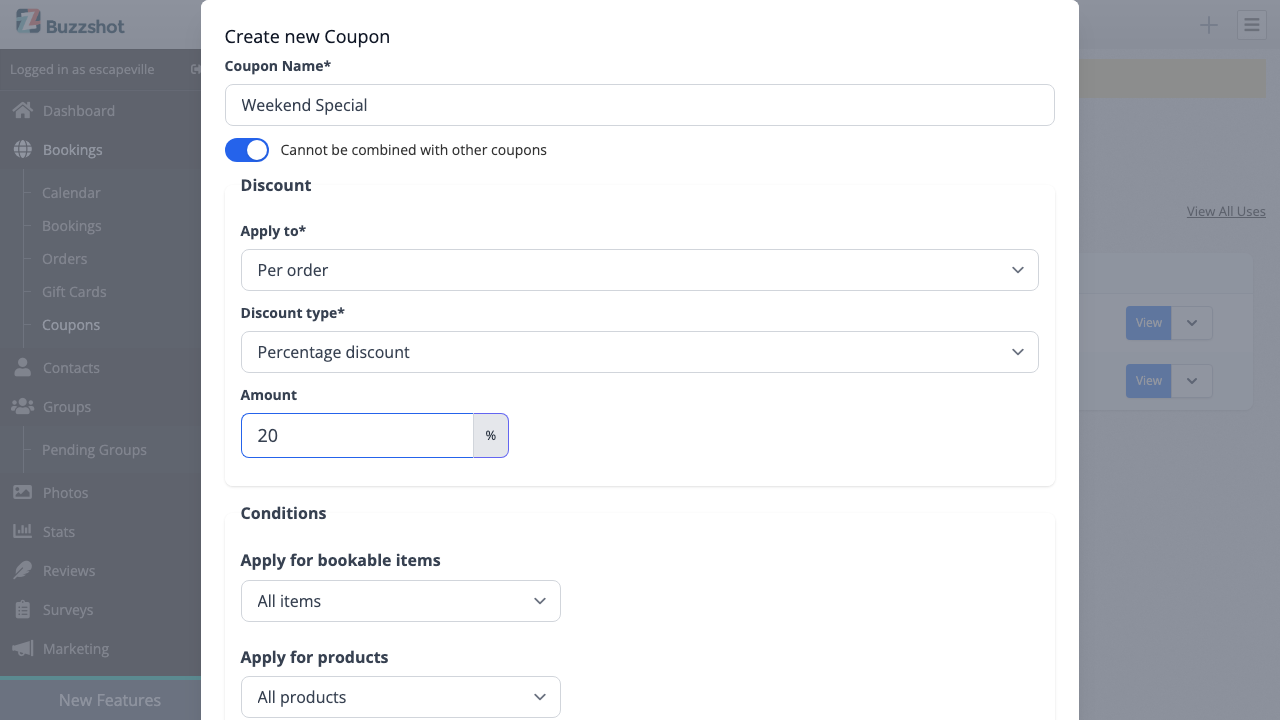Open the Photos section icon
1280x720 pixels.
click(x=22, y=492)
